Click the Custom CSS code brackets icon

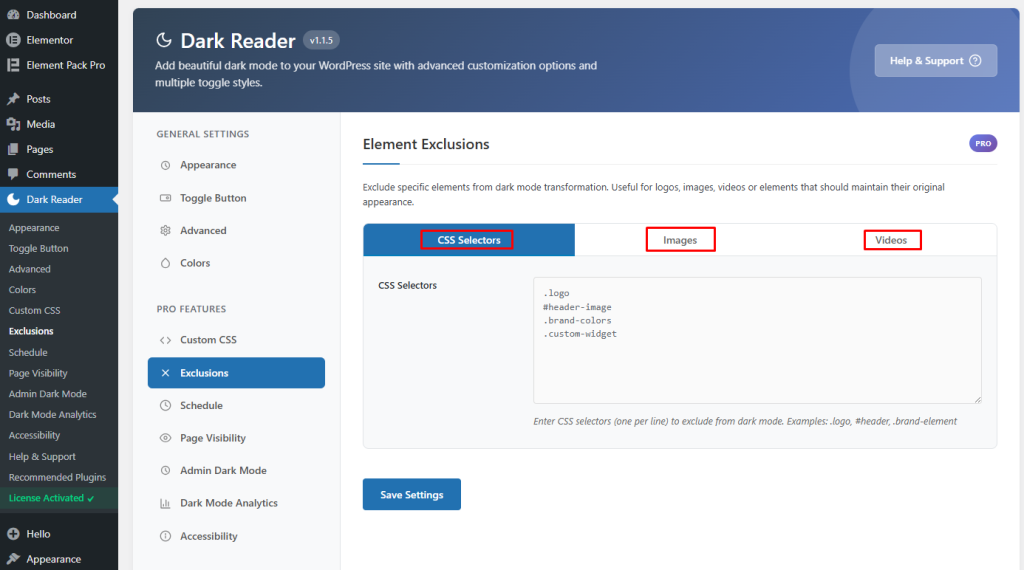pyautogui.click(x=165, y=340)
